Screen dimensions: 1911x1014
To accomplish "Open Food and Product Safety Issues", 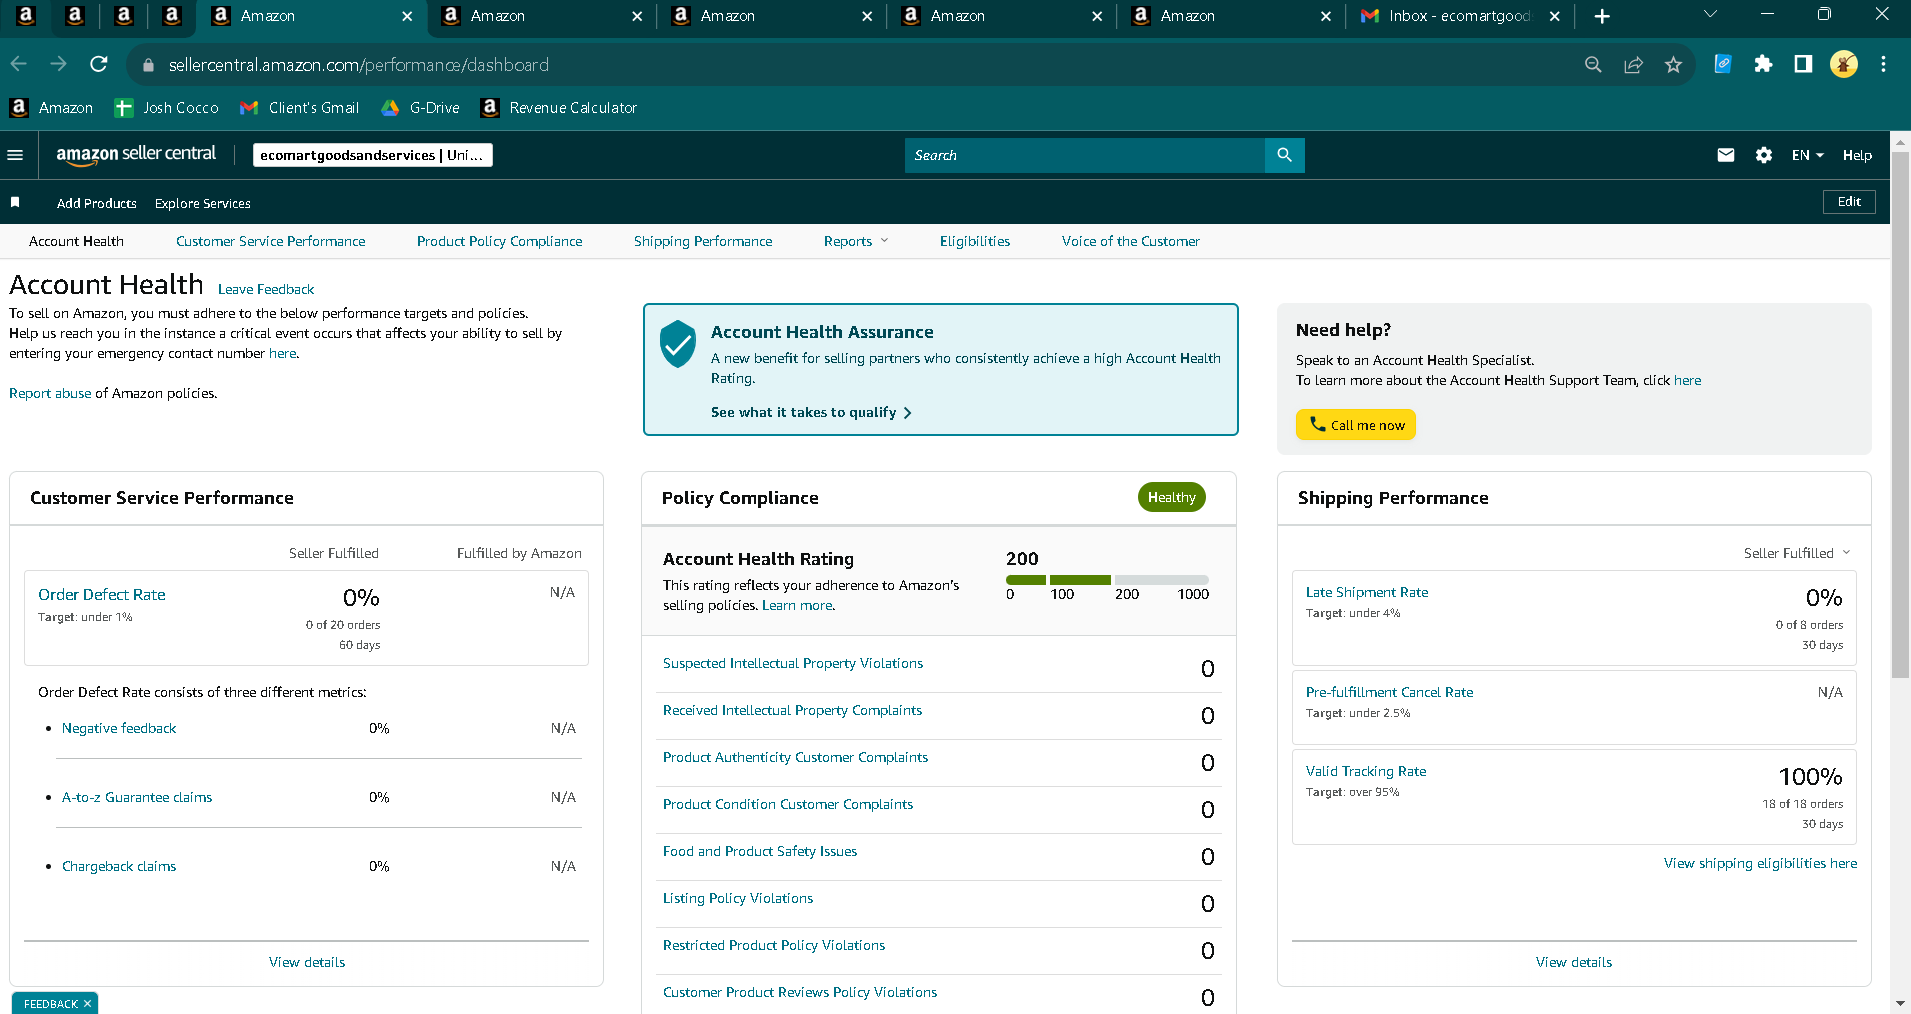I will pyautogui.click(x=760, y=851).
